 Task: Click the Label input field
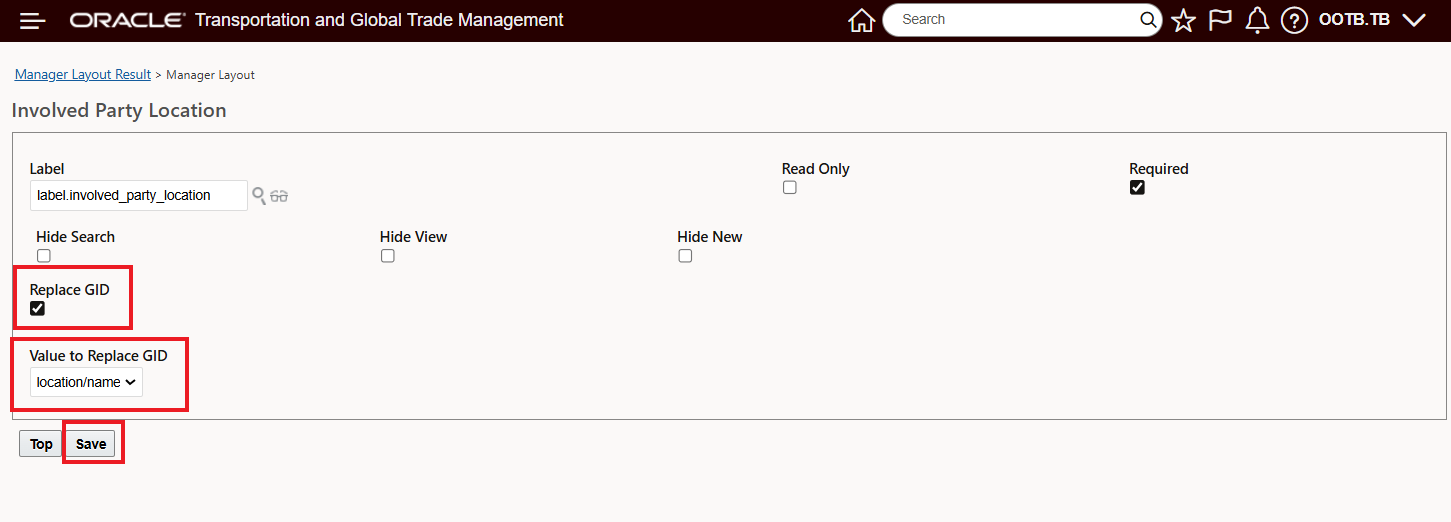[139, 196]
